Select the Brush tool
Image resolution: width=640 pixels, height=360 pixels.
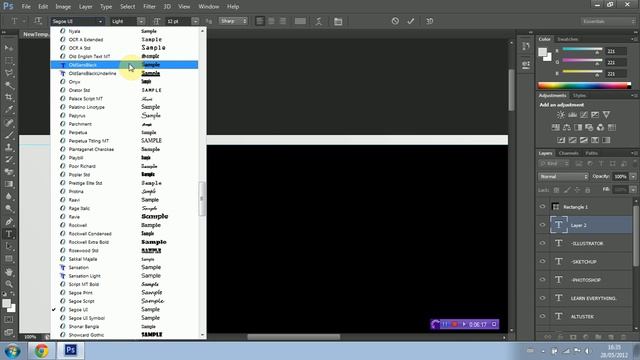9,135
